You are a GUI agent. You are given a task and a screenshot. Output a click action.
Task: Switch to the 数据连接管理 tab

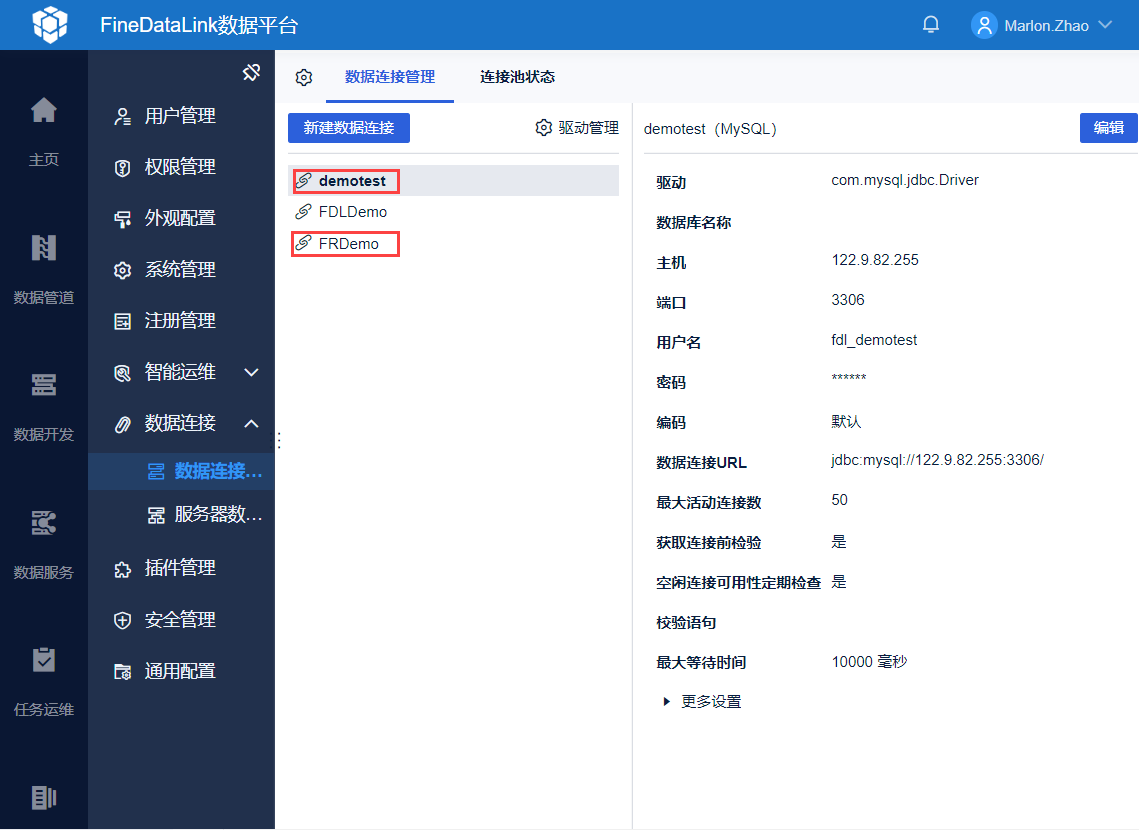coord(389,77)
